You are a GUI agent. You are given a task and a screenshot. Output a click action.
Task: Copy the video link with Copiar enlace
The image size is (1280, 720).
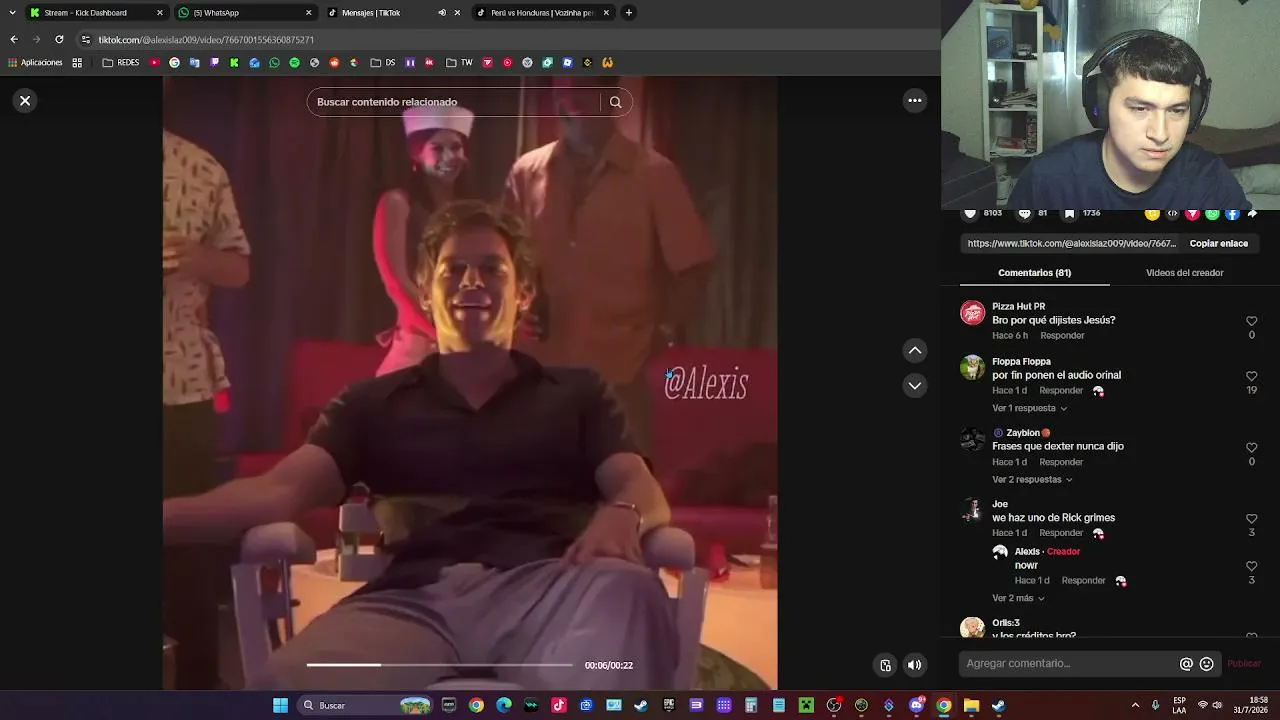point(1218,243)
